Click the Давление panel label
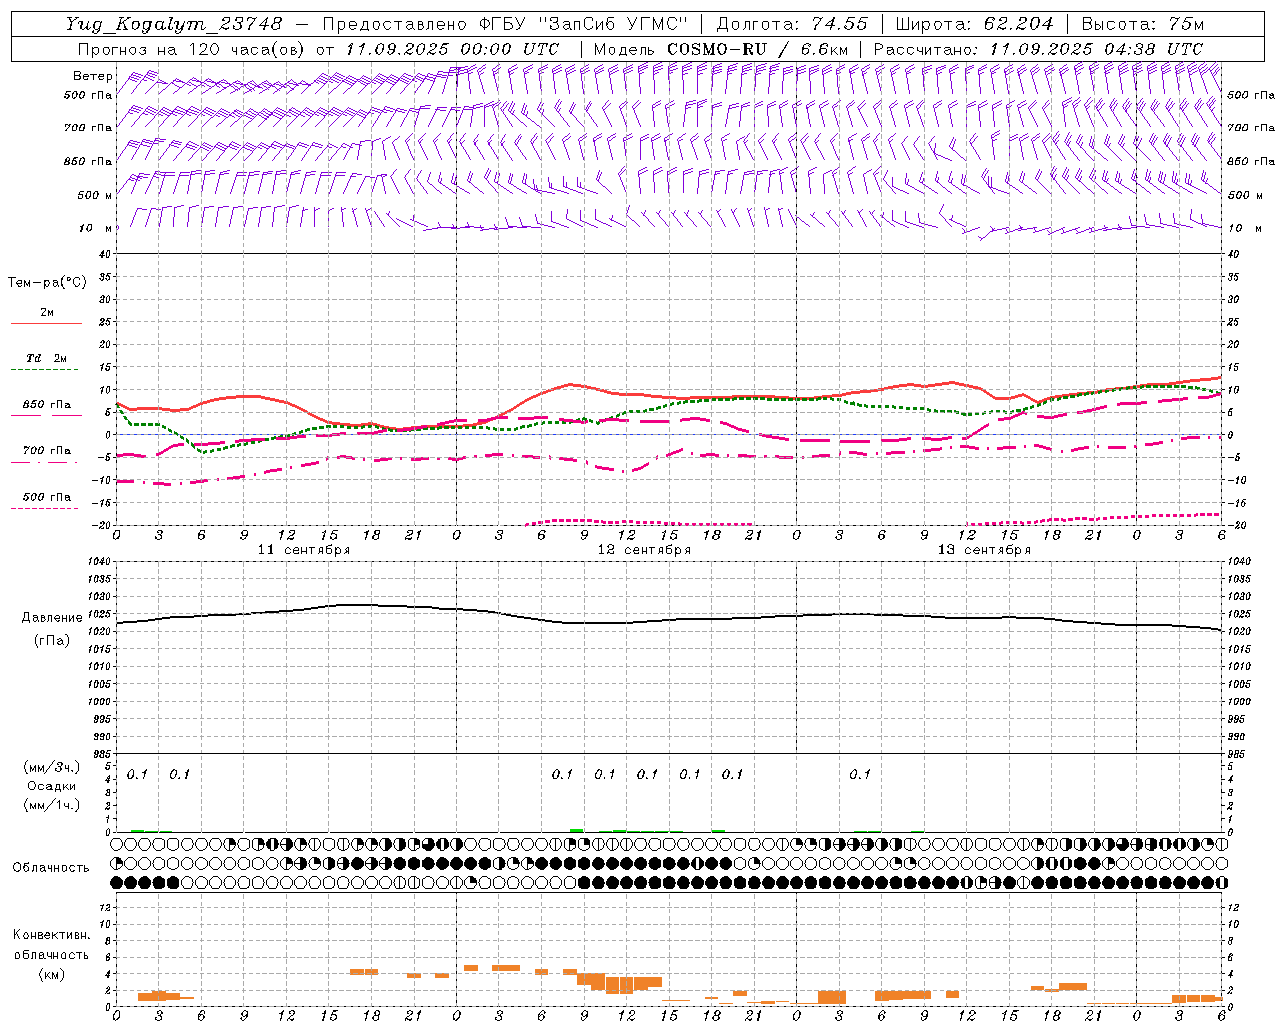The height and width of the screenshot is (1024, 1280). [x=52, y=618]
